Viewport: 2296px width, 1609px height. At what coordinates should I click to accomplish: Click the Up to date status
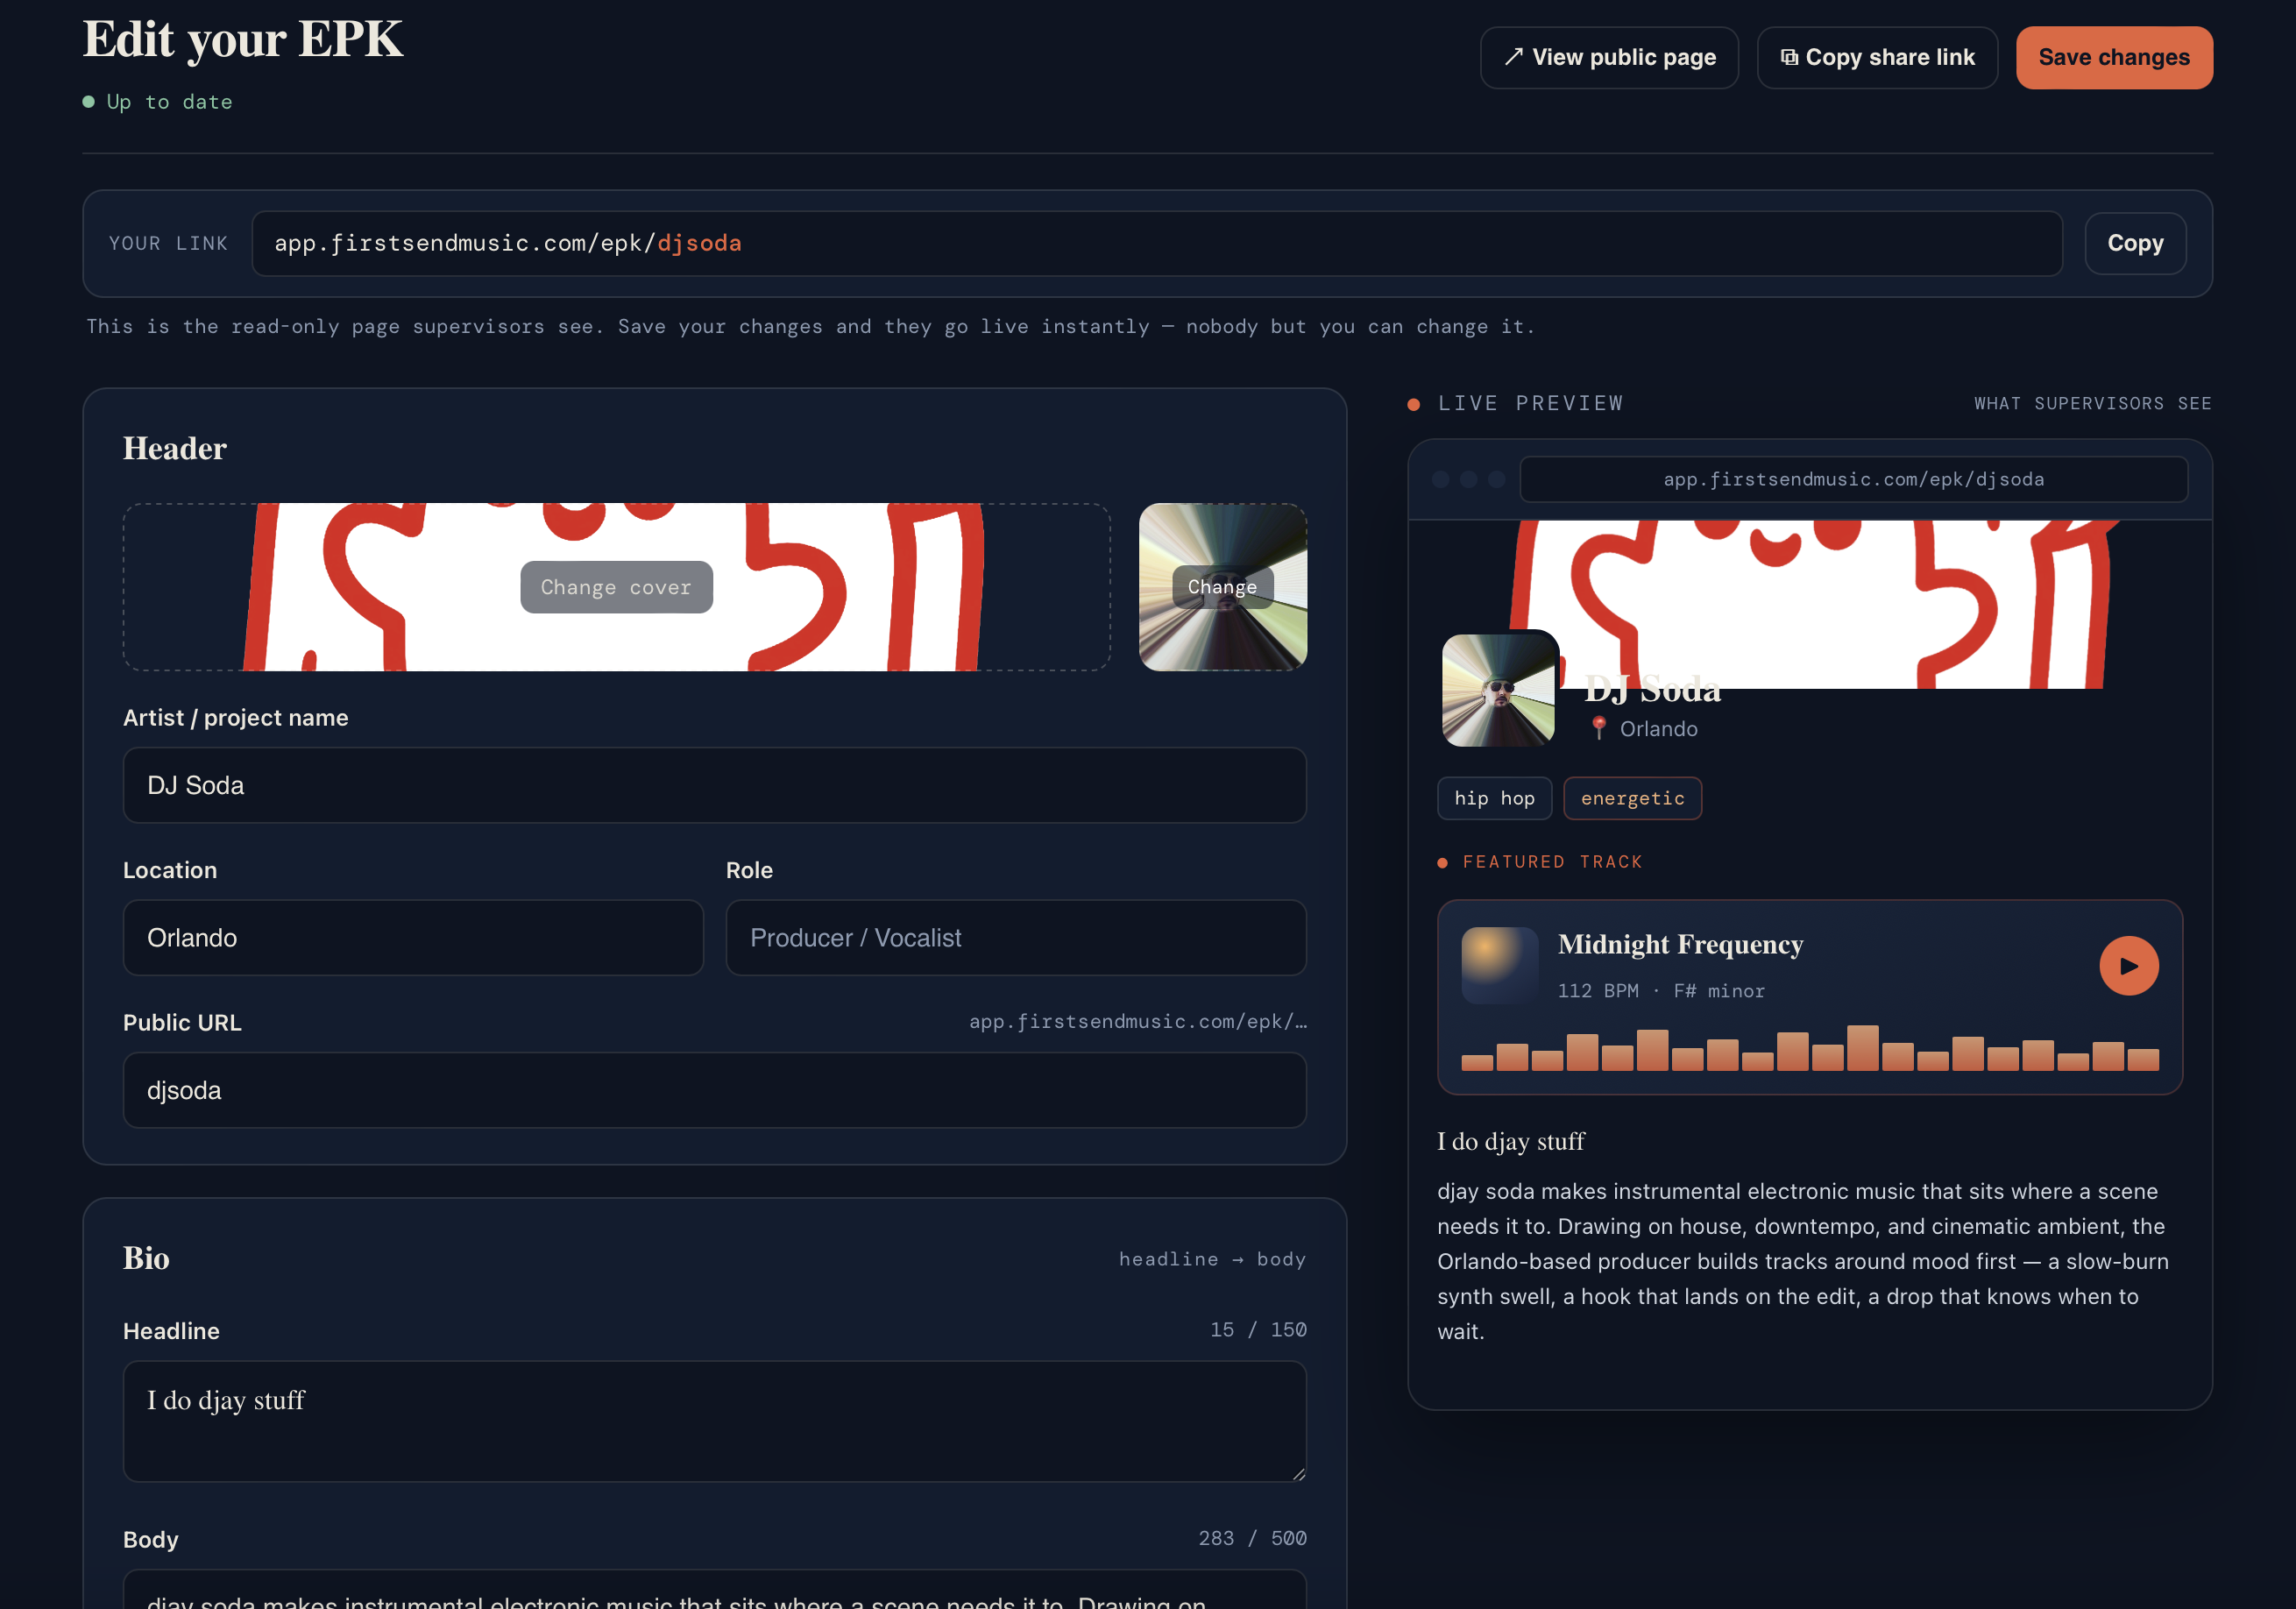pos(158,102)
